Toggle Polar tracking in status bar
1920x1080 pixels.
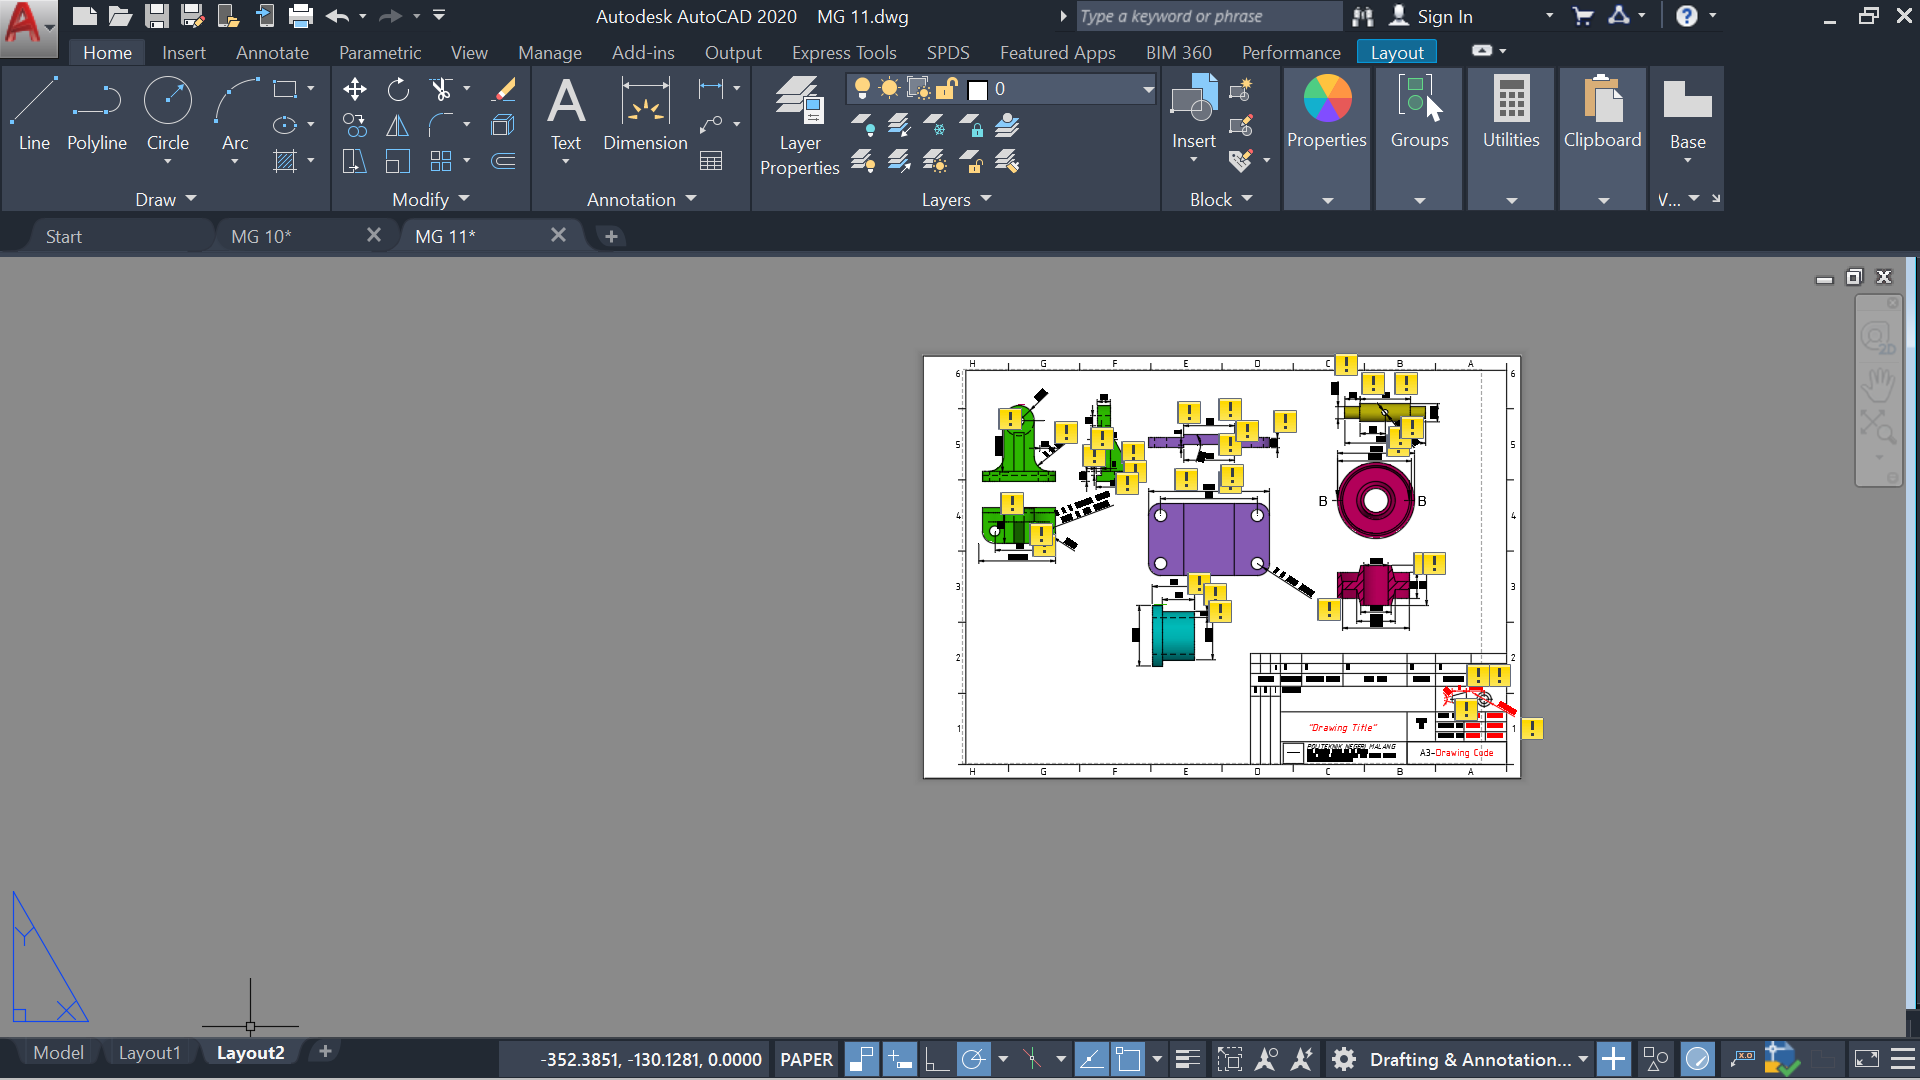click(x=973, y=1059)
